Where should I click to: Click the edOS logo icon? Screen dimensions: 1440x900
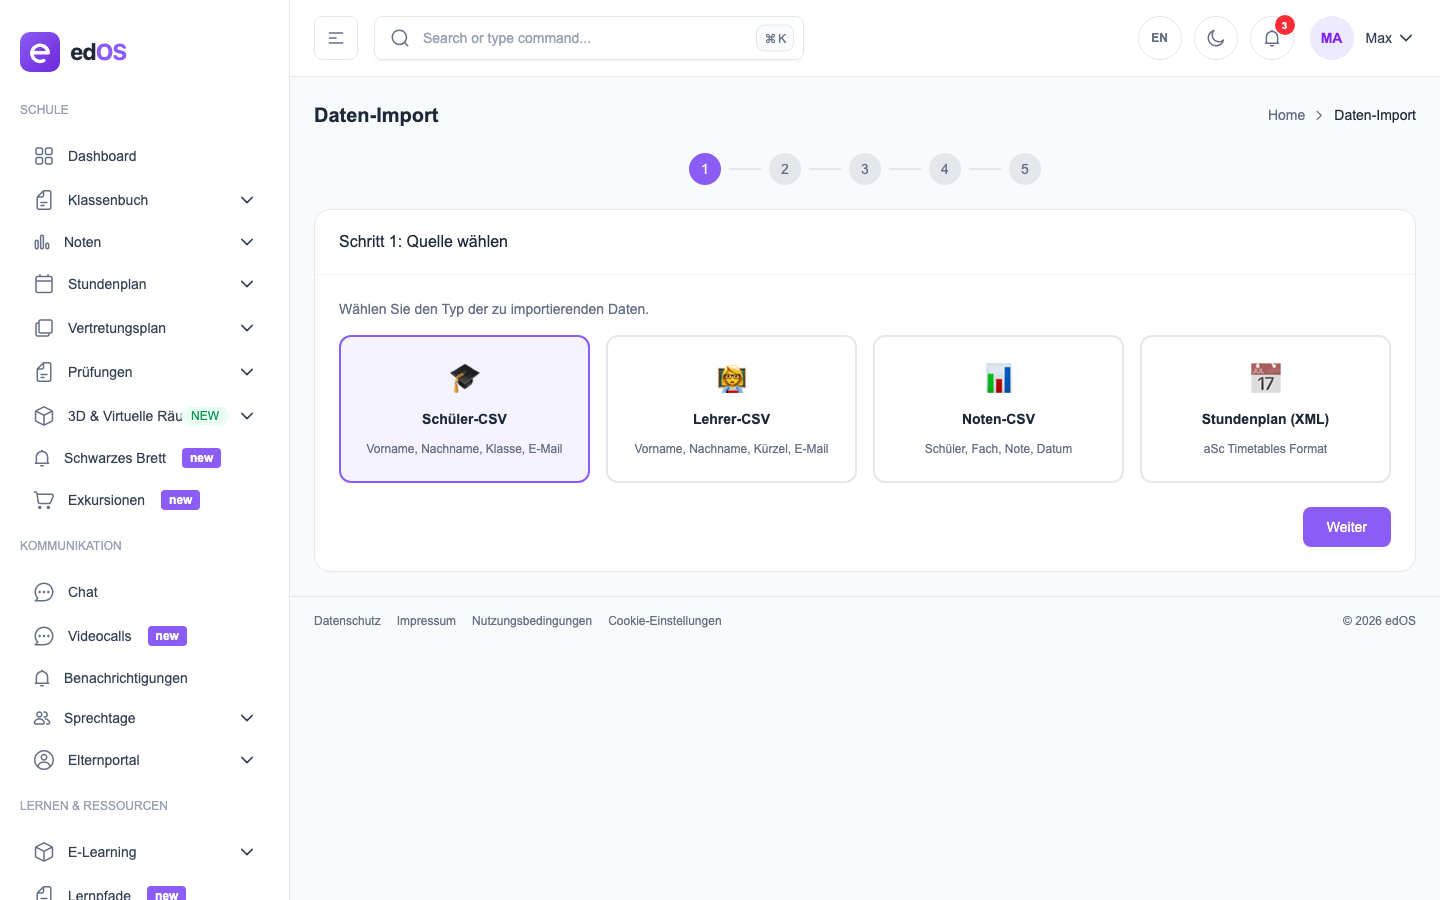point(40,52)
